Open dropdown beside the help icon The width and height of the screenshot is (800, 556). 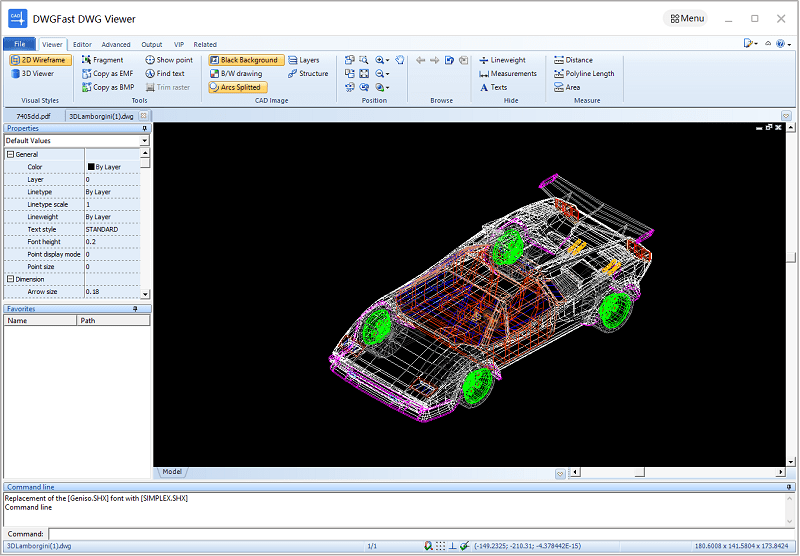click(789, 44)
